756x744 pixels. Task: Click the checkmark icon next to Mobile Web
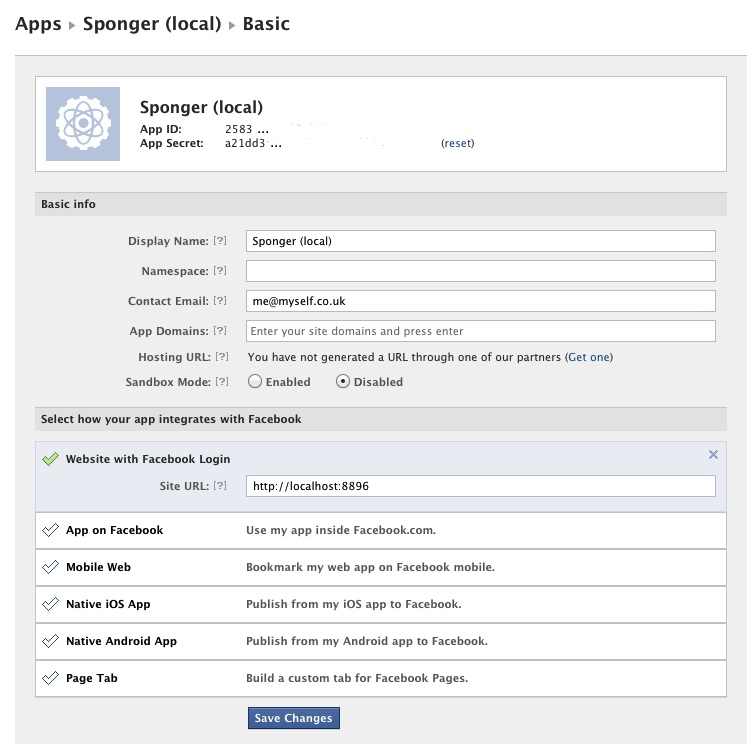click(50, 567)
